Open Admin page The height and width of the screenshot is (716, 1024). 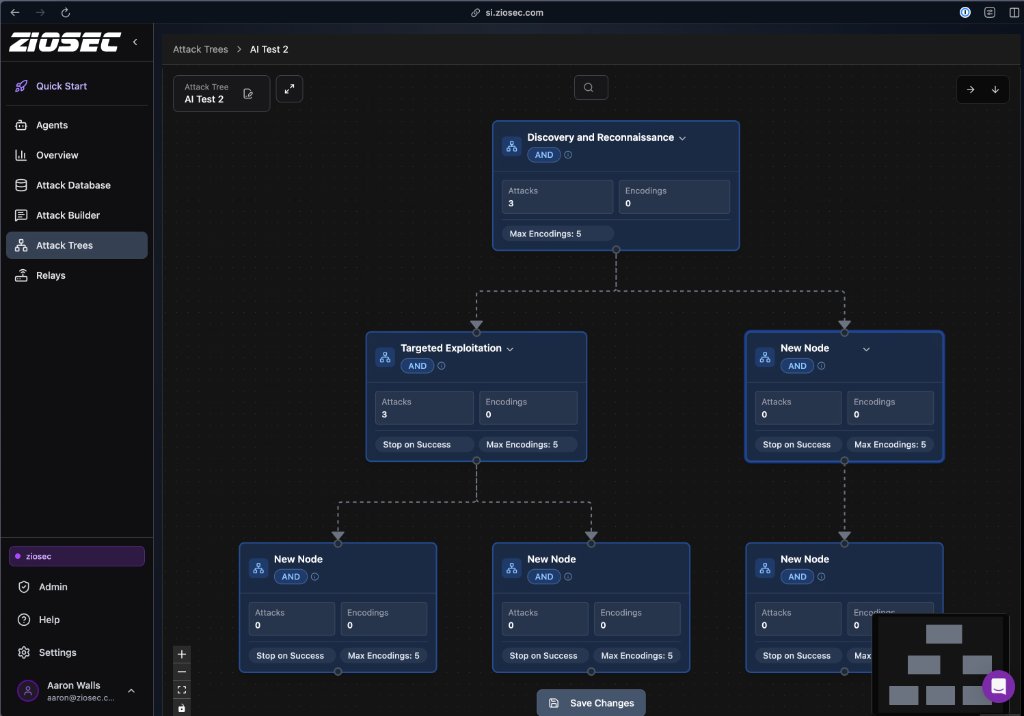pos(52,587)
